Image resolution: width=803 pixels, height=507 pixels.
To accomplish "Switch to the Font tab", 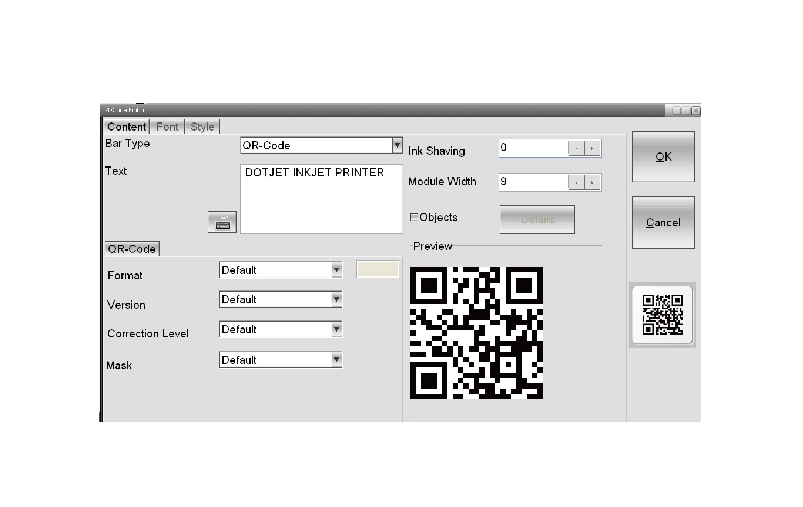I will [x=167, y=126].
